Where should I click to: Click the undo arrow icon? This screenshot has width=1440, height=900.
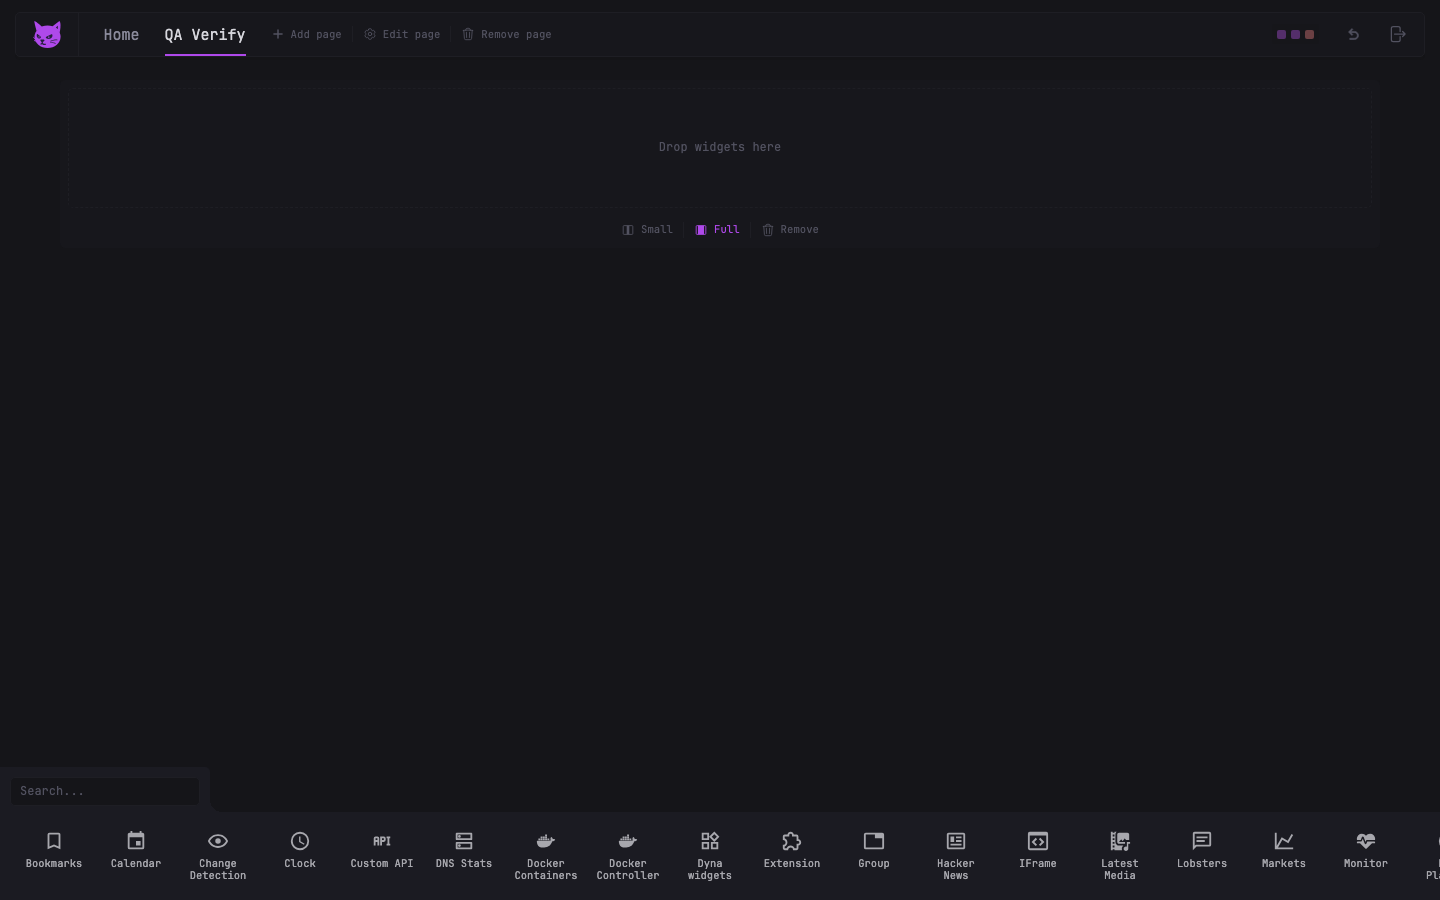(x=1353, y=34)
